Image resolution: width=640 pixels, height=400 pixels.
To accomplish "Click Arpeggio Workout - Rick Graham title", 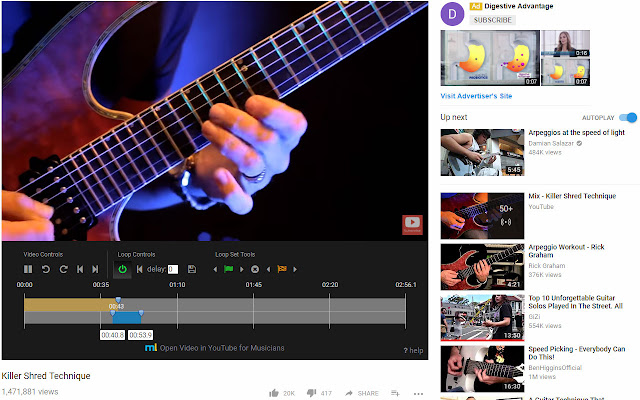I will (566, 251).
